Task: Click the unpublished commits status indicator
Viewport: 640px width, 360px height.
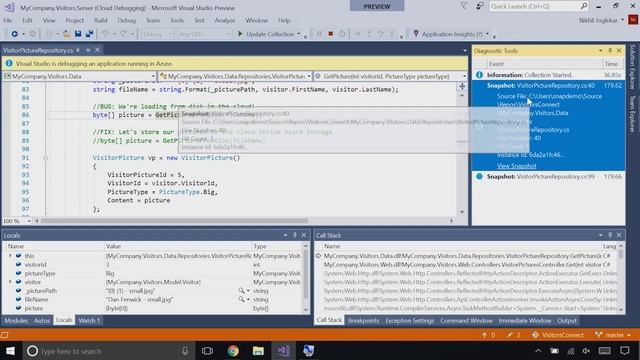Action: pyautogui.click(x=488, y=335)
